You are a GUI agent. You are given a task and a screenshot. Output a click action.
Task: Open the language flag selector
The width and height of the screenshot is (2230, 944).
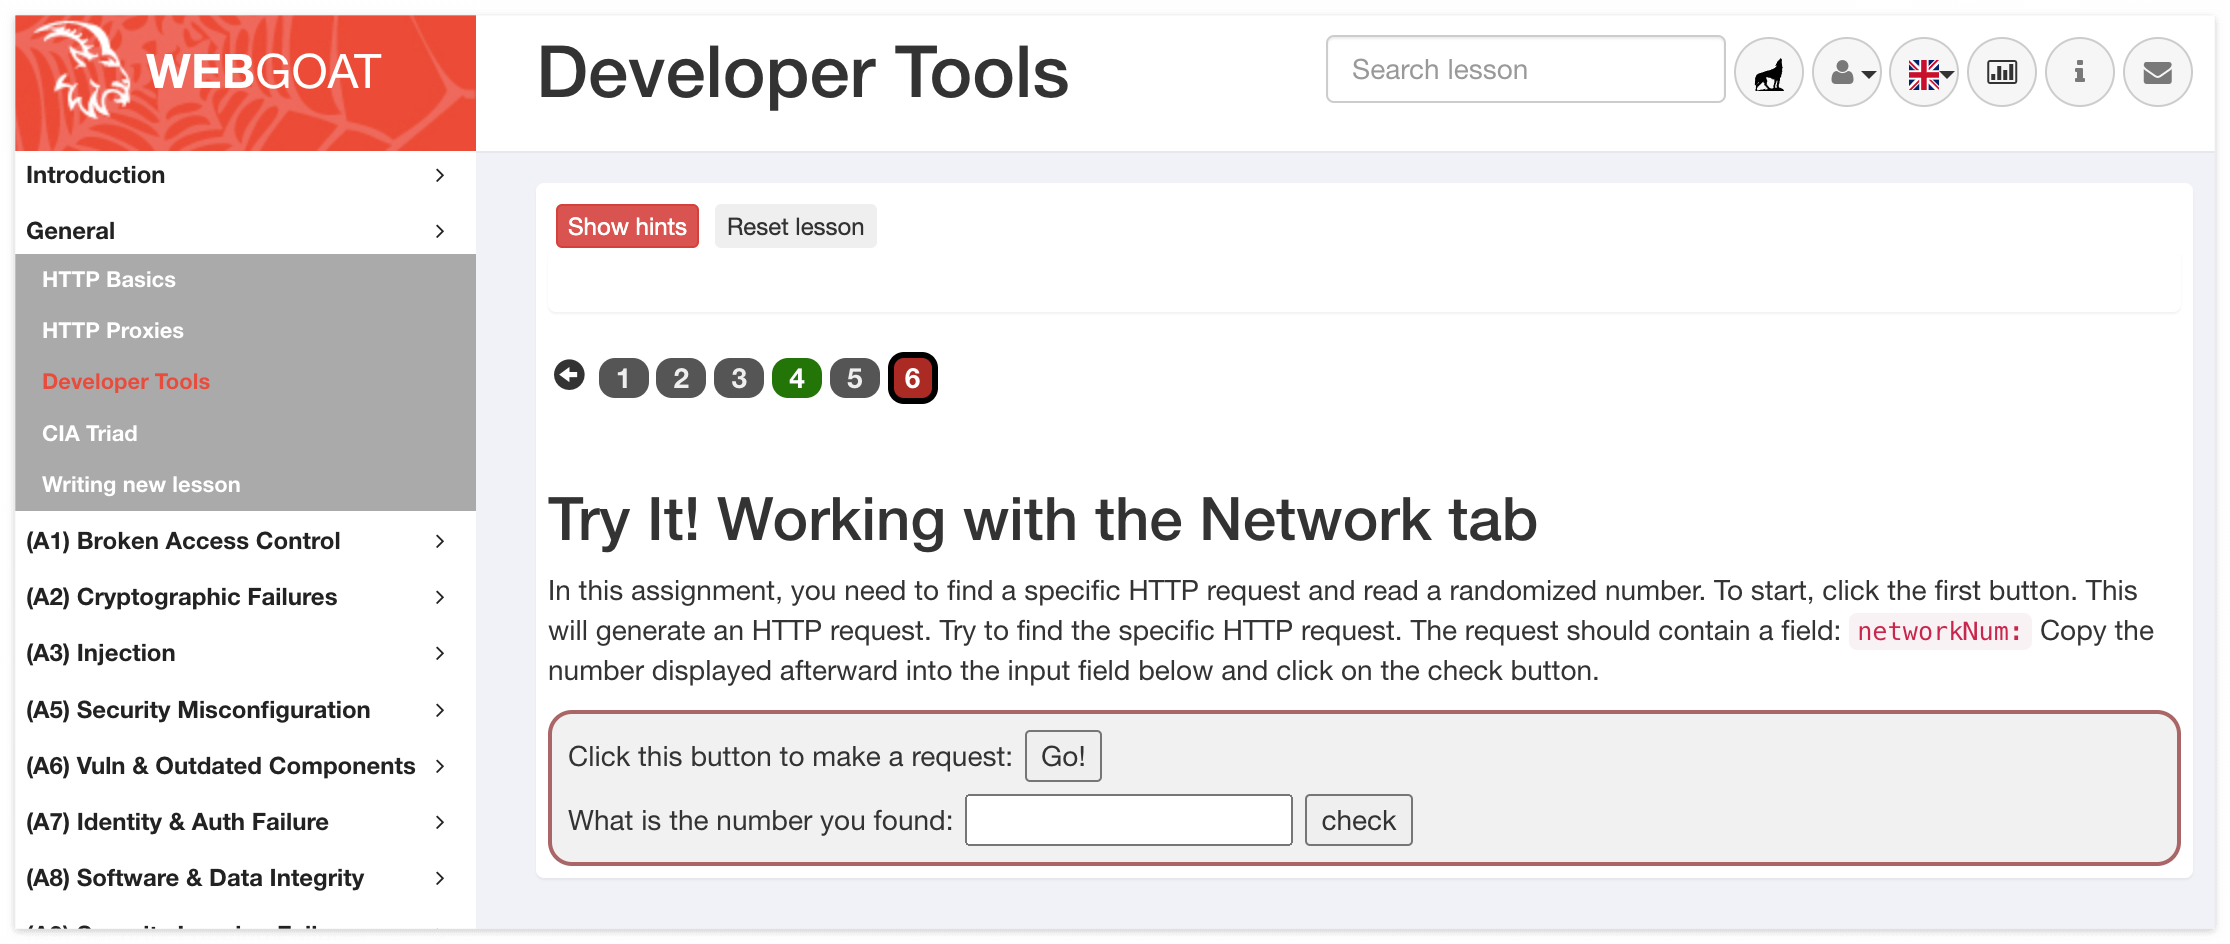tap(1925, 72)
